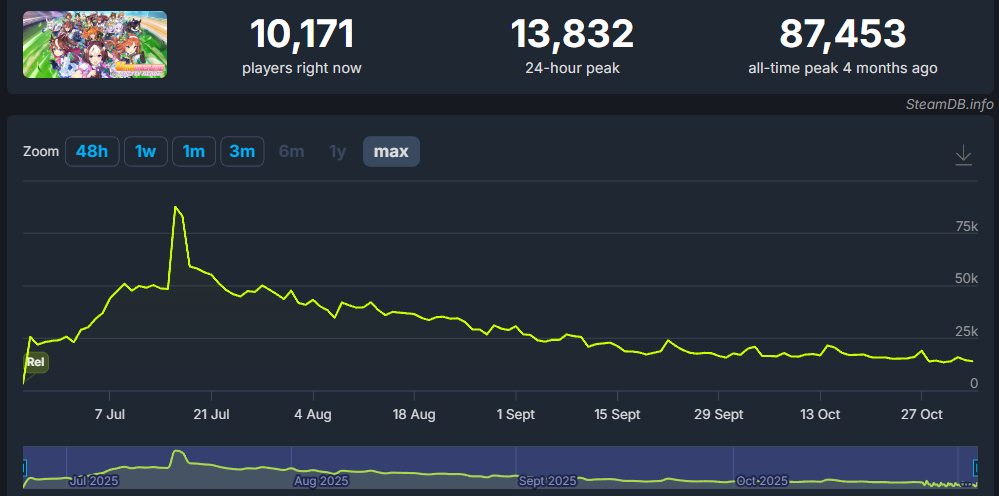Click the player count peak on chart

(175, 207)
